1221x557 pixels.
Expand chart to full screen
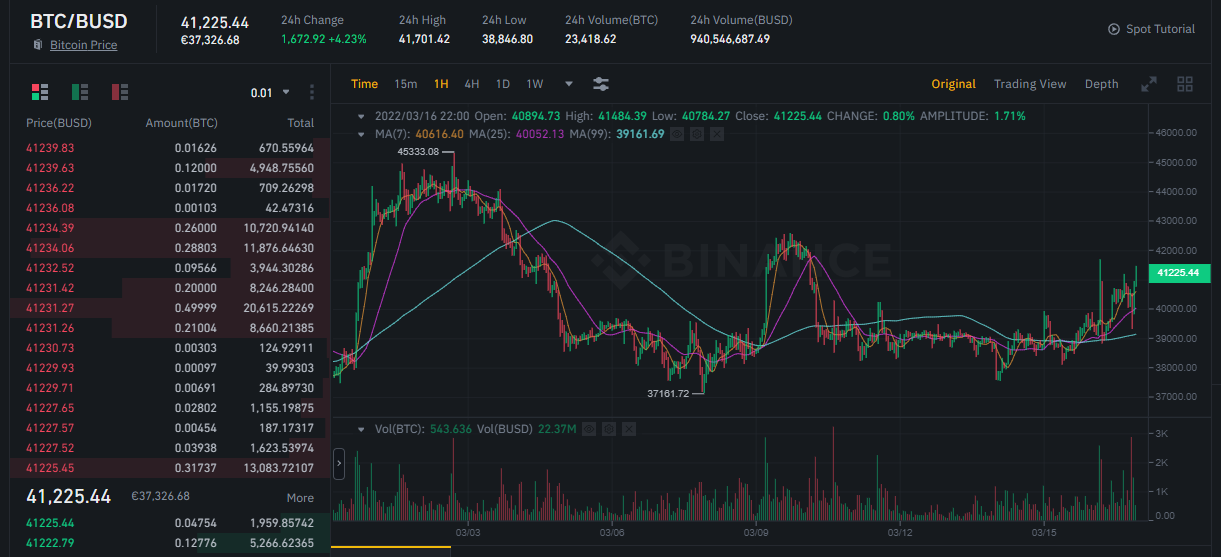click(1149, 84)
